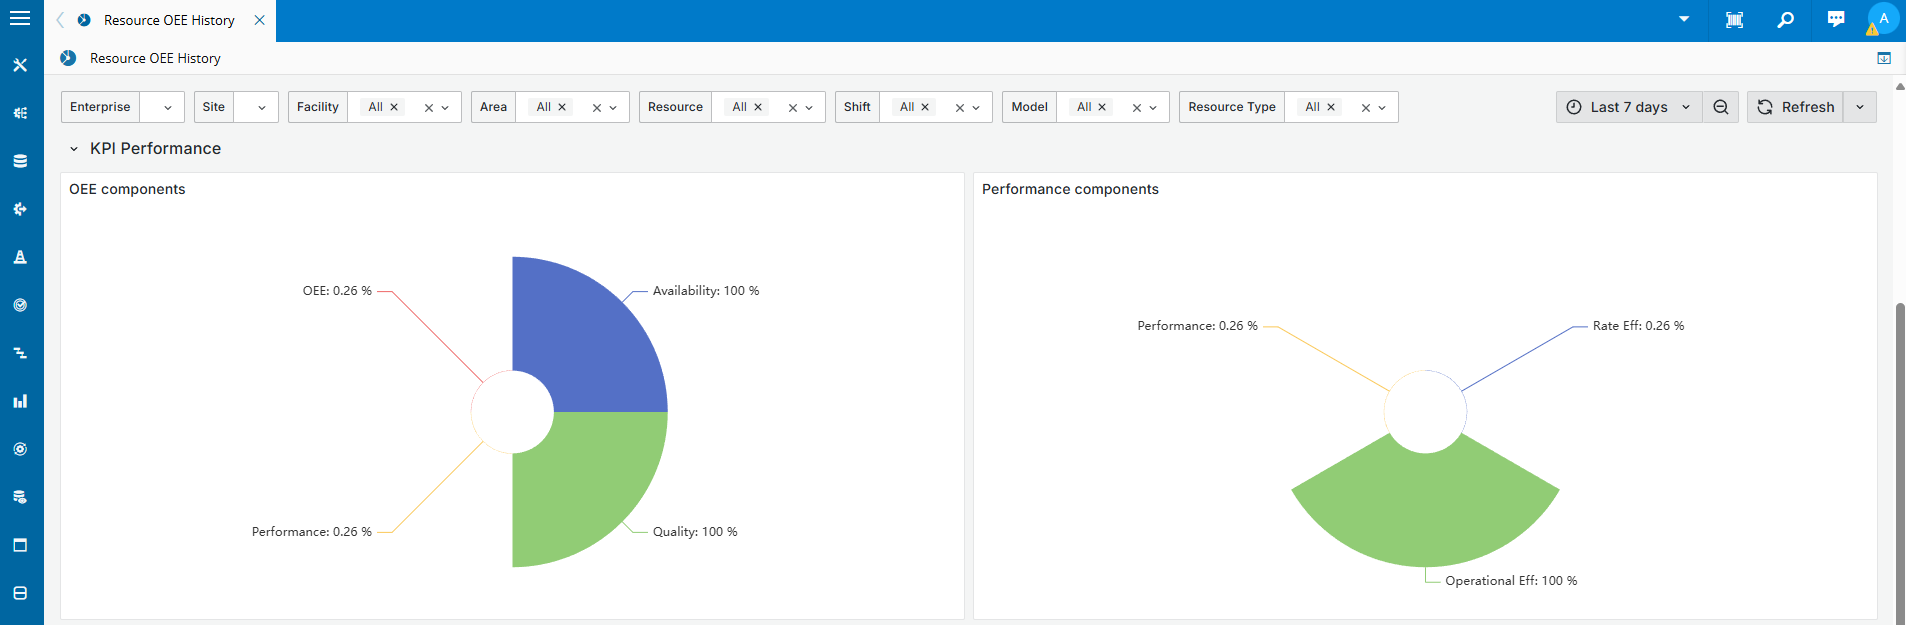This screenshot has height=625, width=1906.
Task: Open the bar chart icon in sidebar
Action: (x=20, y=401)
